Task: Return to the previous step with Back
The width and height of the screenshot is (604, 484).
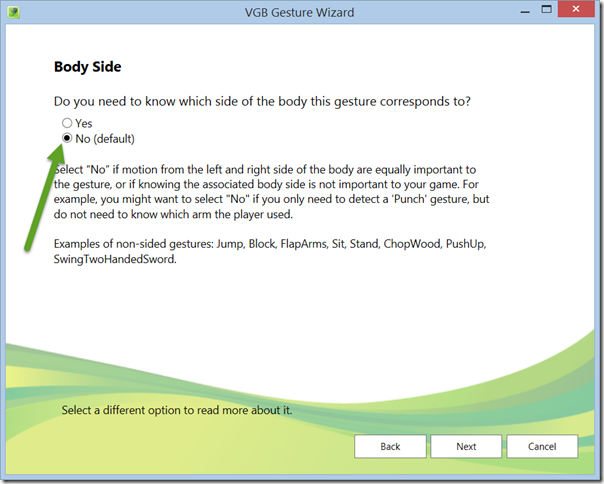Action: 390,446
